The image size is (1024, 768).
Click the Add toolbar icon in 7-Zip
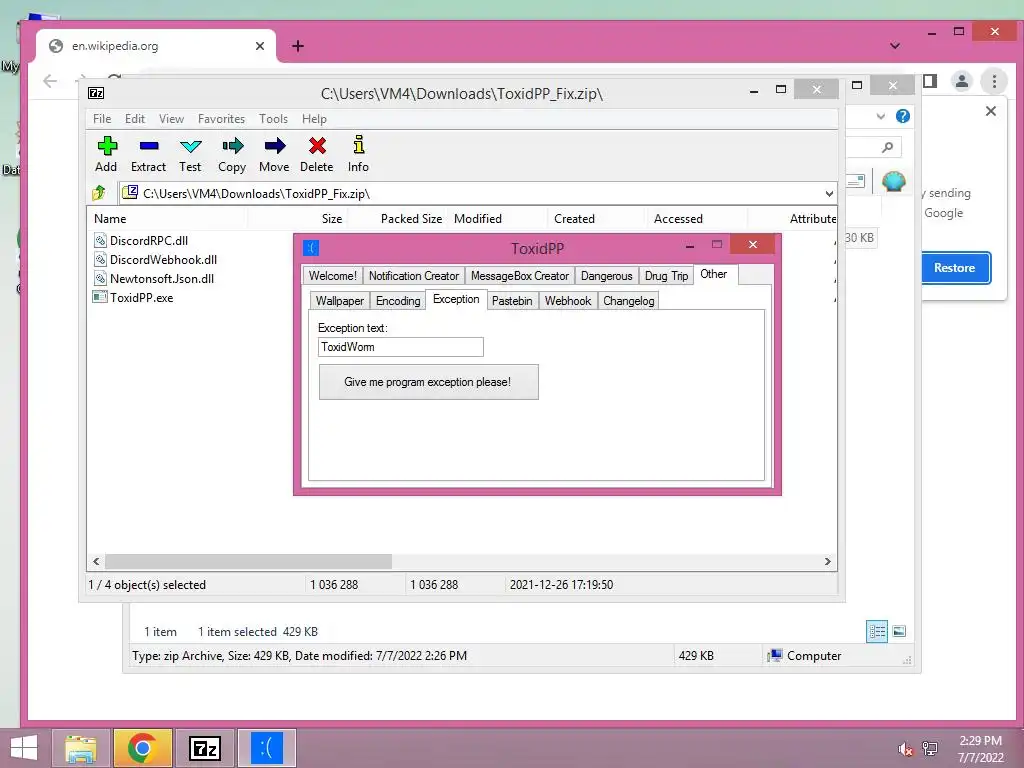click(x=107, y=145)
